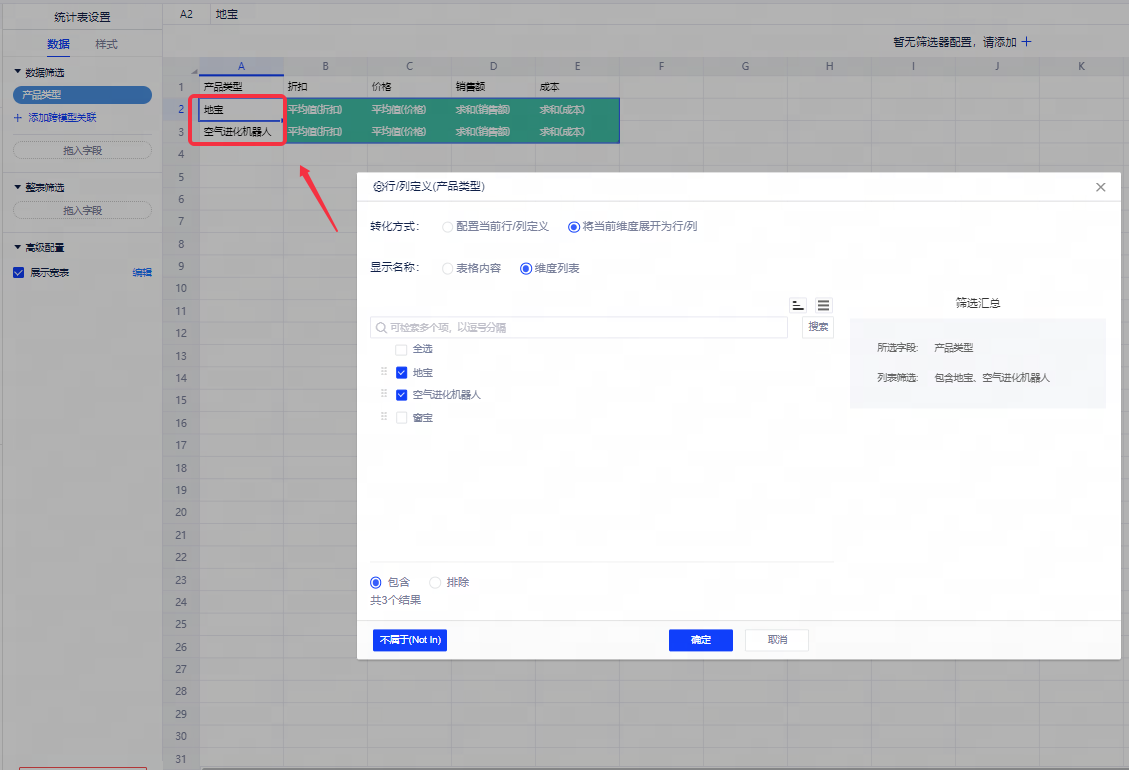The image size is (1129, 770).
Task: Switch to the 样式 tab
Action: [x=106, y=44]
